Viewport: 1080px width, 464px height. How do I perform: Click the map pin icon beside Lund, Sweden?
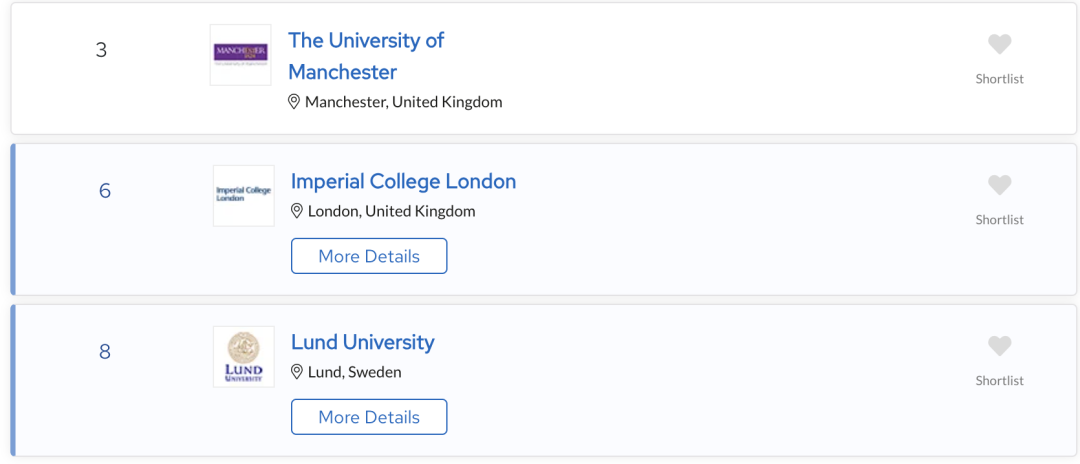click(297, 372)
